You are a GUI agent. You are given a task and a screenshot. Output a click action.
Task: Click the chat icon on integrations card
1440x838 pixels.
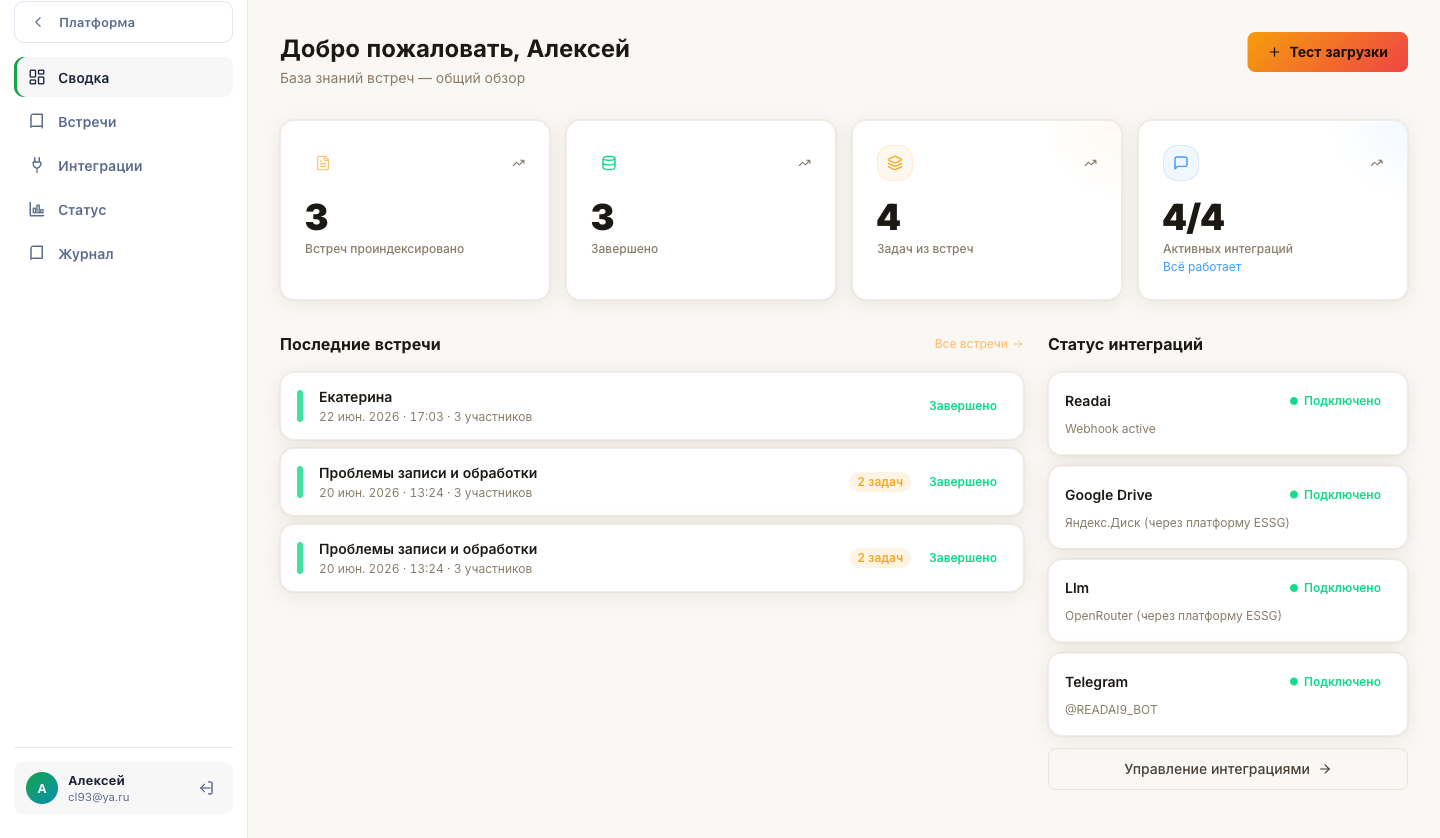click(x=1181, y=163)
